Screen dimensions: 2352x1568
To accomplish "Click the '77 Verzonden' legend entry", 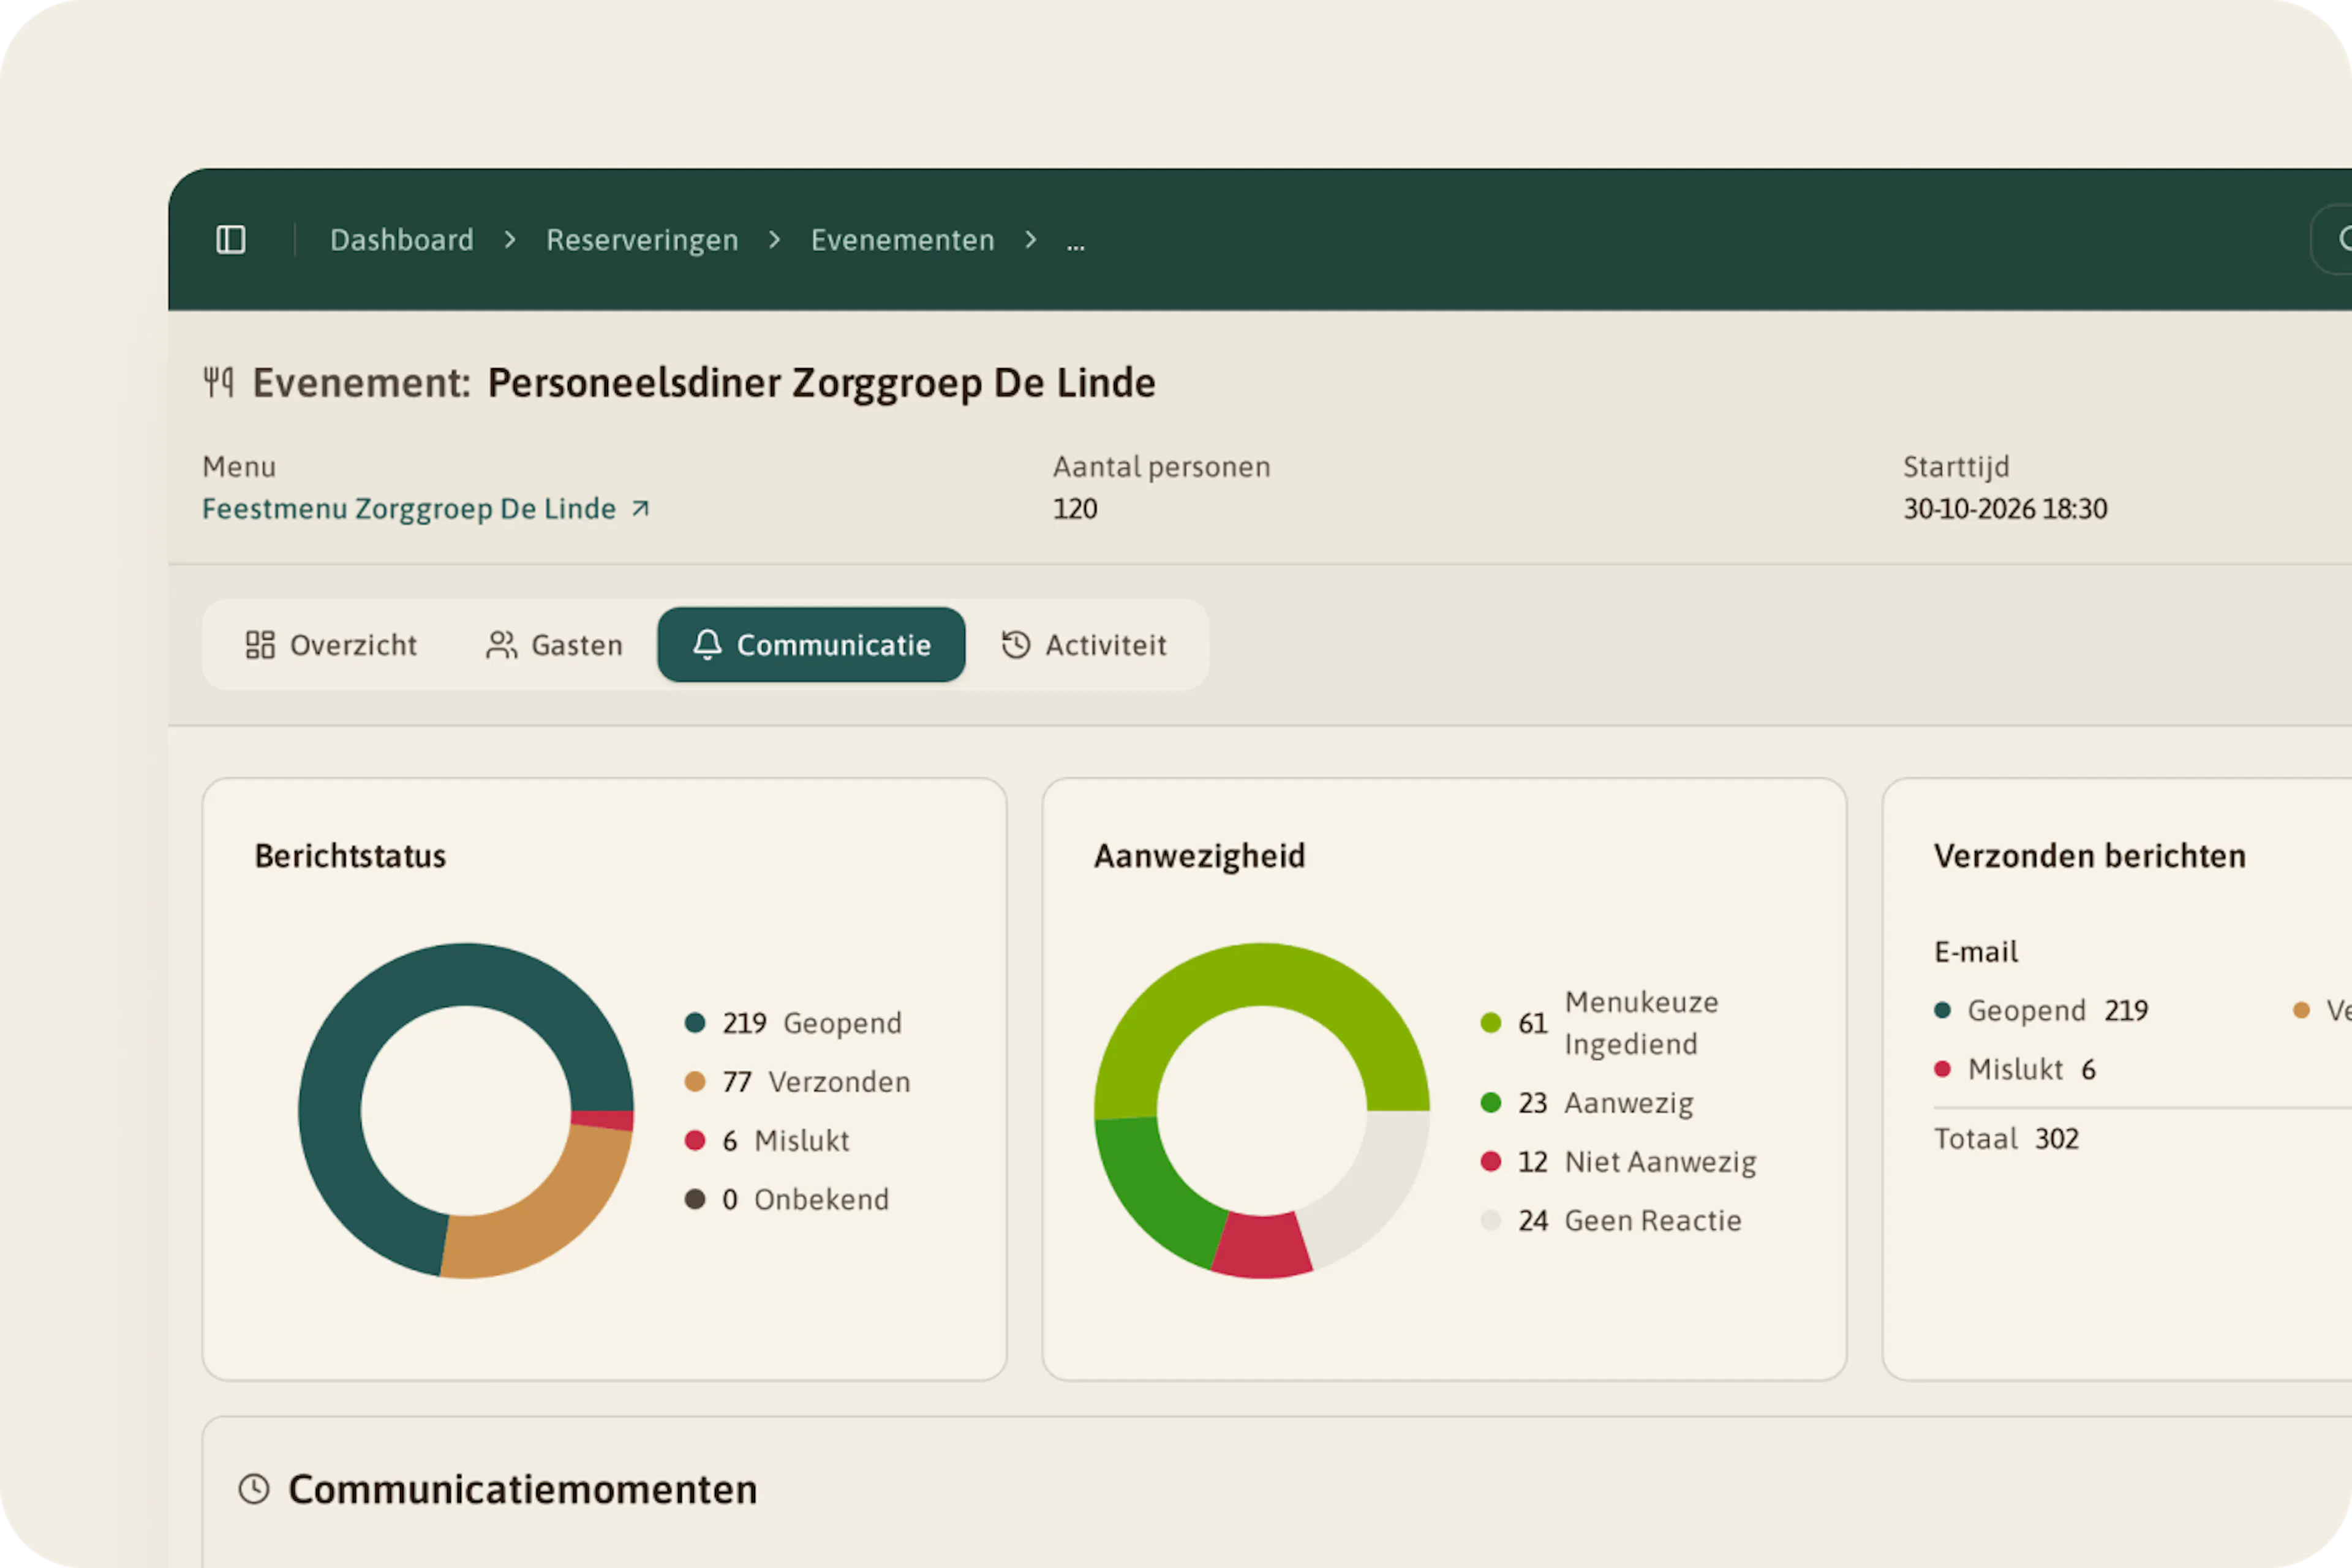I will (x=797, y=1082).
